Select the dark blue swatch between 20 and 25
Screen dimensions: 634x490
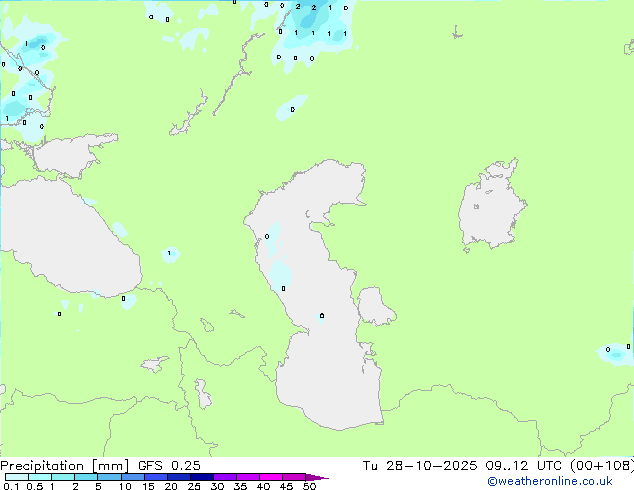point(179,477)
